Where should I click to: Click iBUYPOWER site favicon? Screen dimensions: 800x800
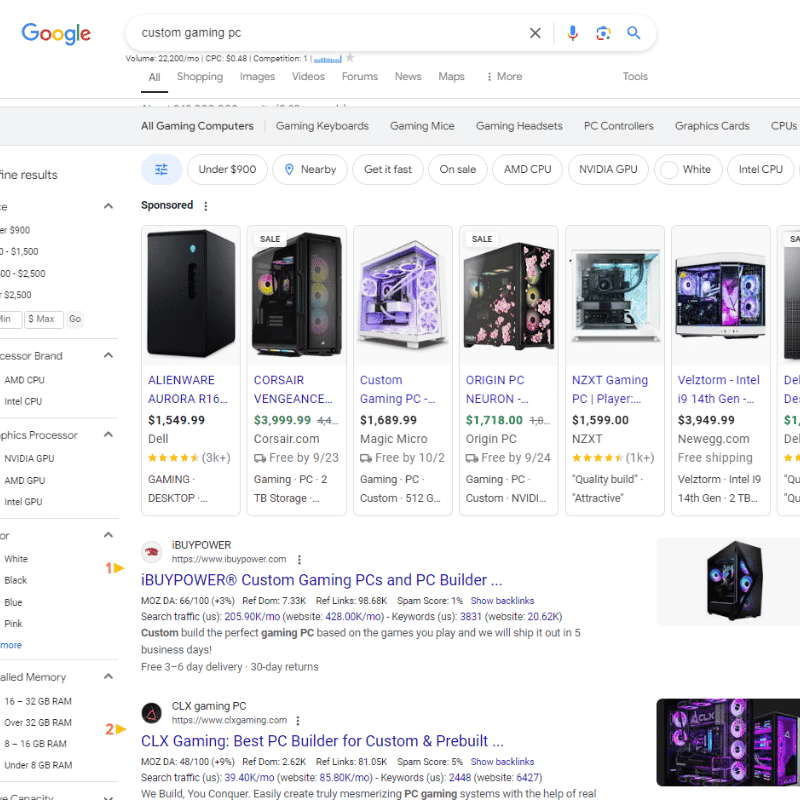pyautogui.click(x=152, y=552)
